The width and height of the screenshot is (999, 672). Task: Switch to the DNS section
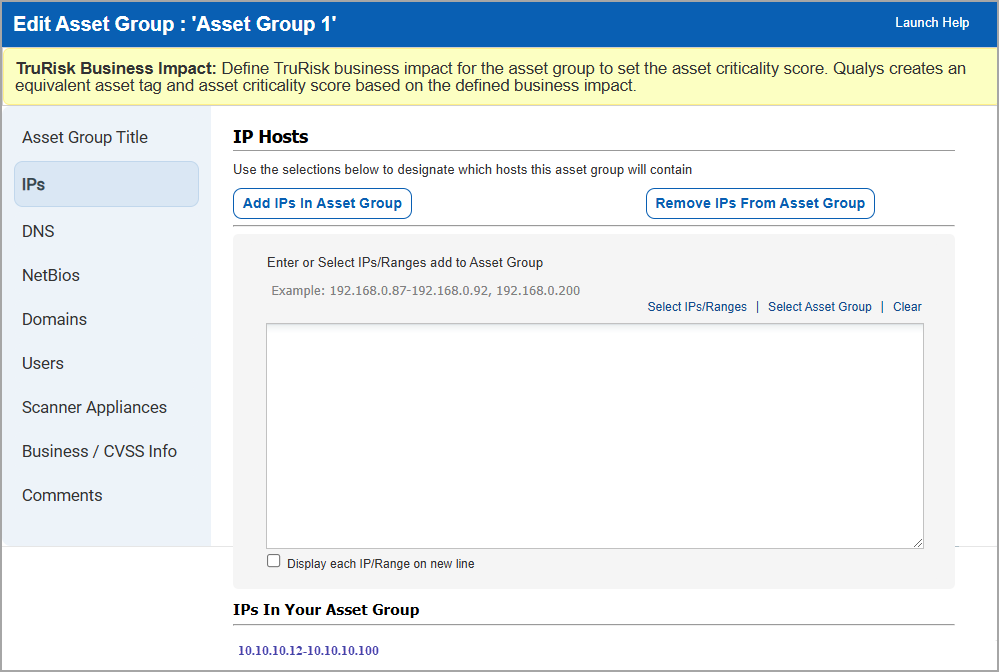point(37,231)
